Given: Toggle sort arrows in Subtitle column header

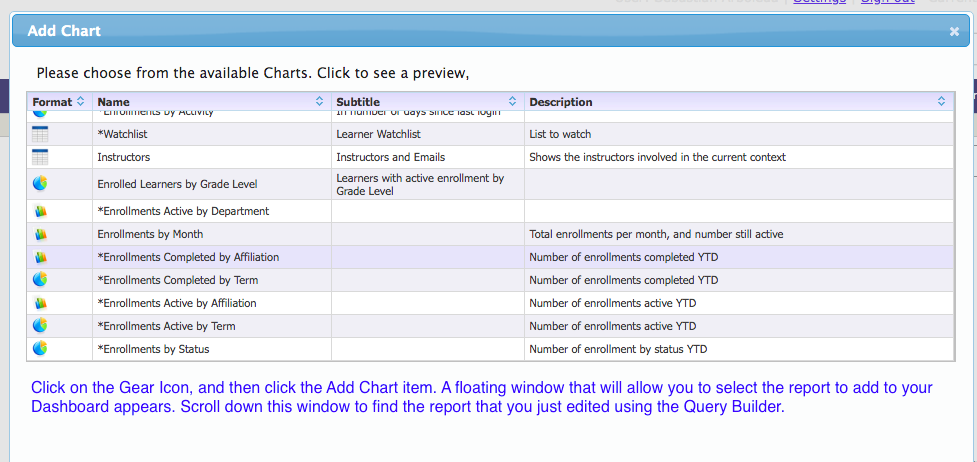Looking at the screenshot, I should click(x=512, y=102).
